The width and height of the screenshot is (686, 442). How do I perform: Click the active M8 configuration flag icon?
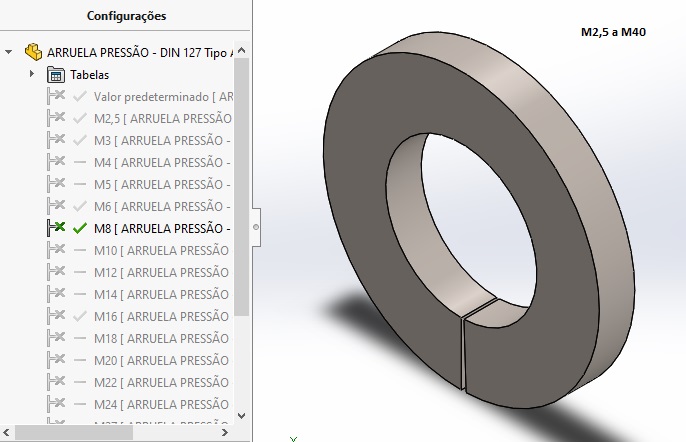point(56,228)
